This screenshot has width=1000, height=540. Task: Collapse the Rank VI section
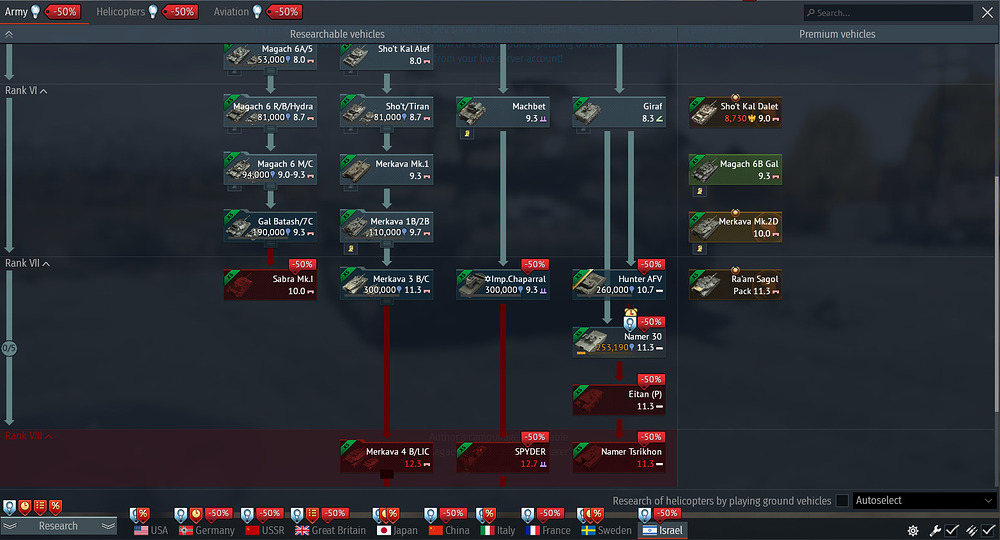coord(26,91)
